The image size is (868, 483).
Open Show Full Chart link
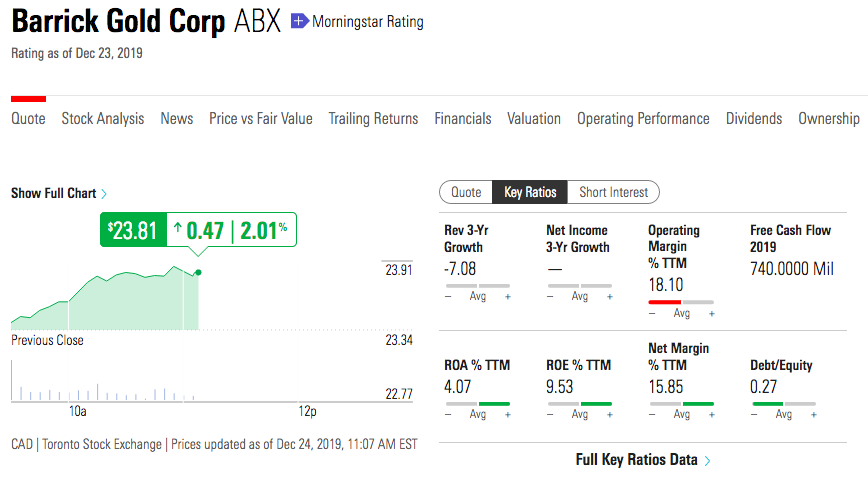[53, 193]
